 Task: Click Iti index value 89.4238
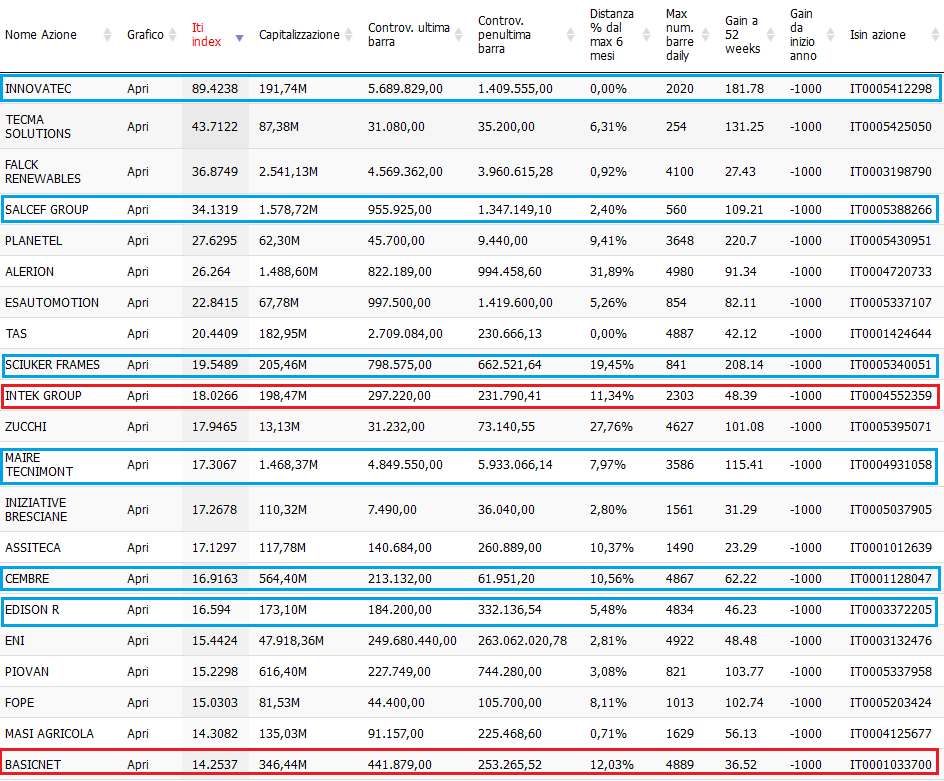pos(215,89)
